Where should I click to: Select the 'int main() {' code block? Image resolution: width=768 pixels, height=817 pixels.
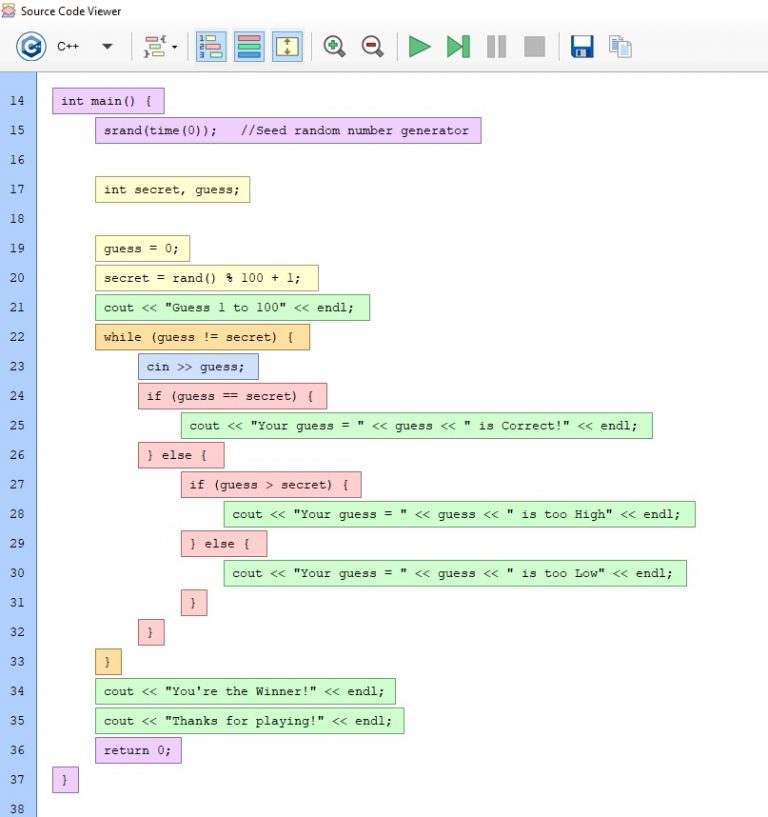(108, 101)
